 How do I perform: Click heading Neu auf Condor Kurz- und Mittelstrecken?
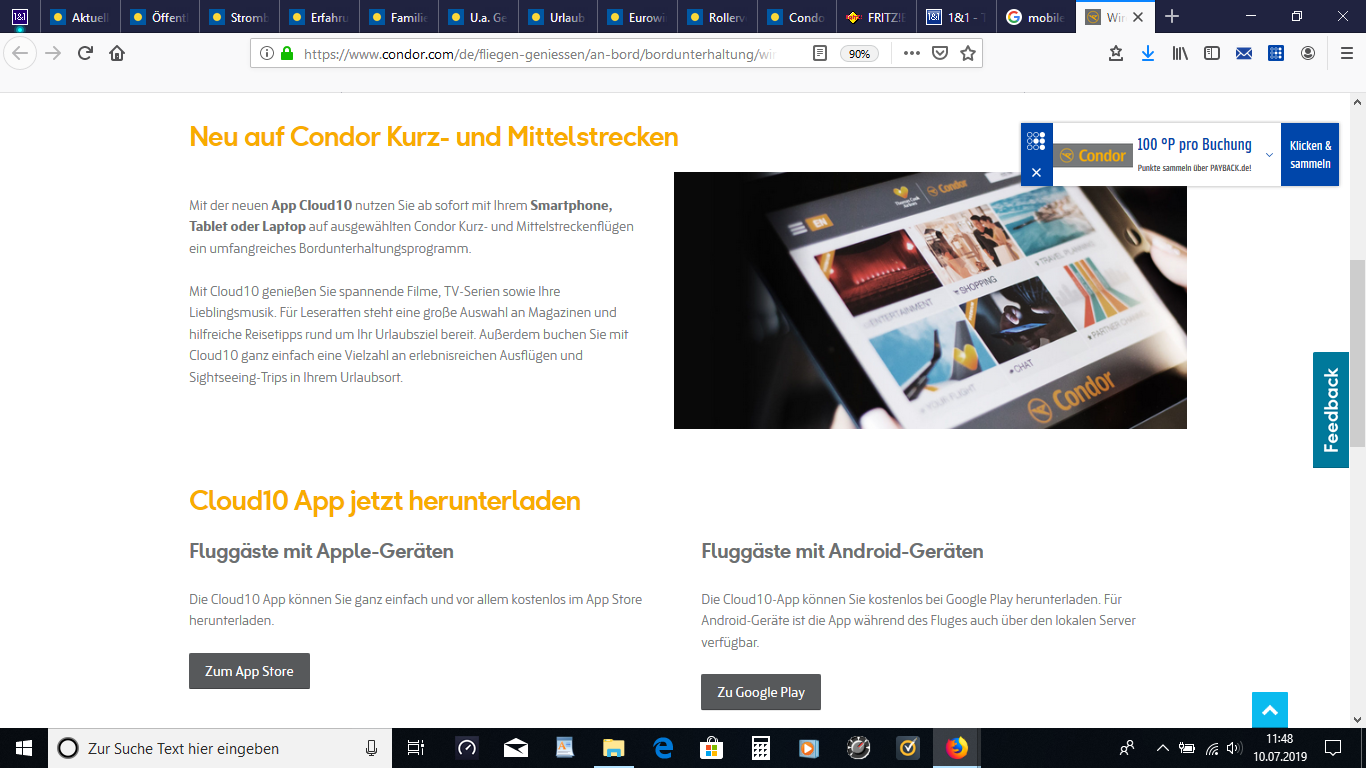pos(434,136)
